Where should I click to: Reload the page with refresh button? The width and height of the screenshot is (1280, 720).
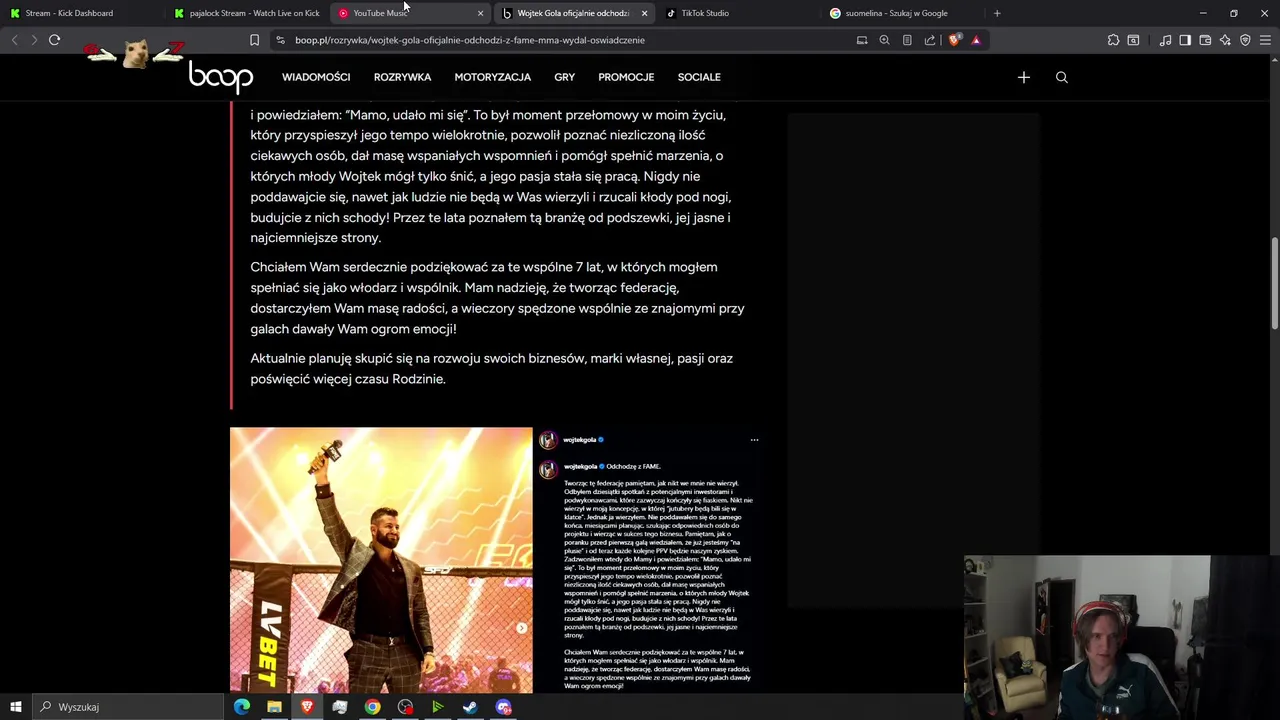(55, 40)
